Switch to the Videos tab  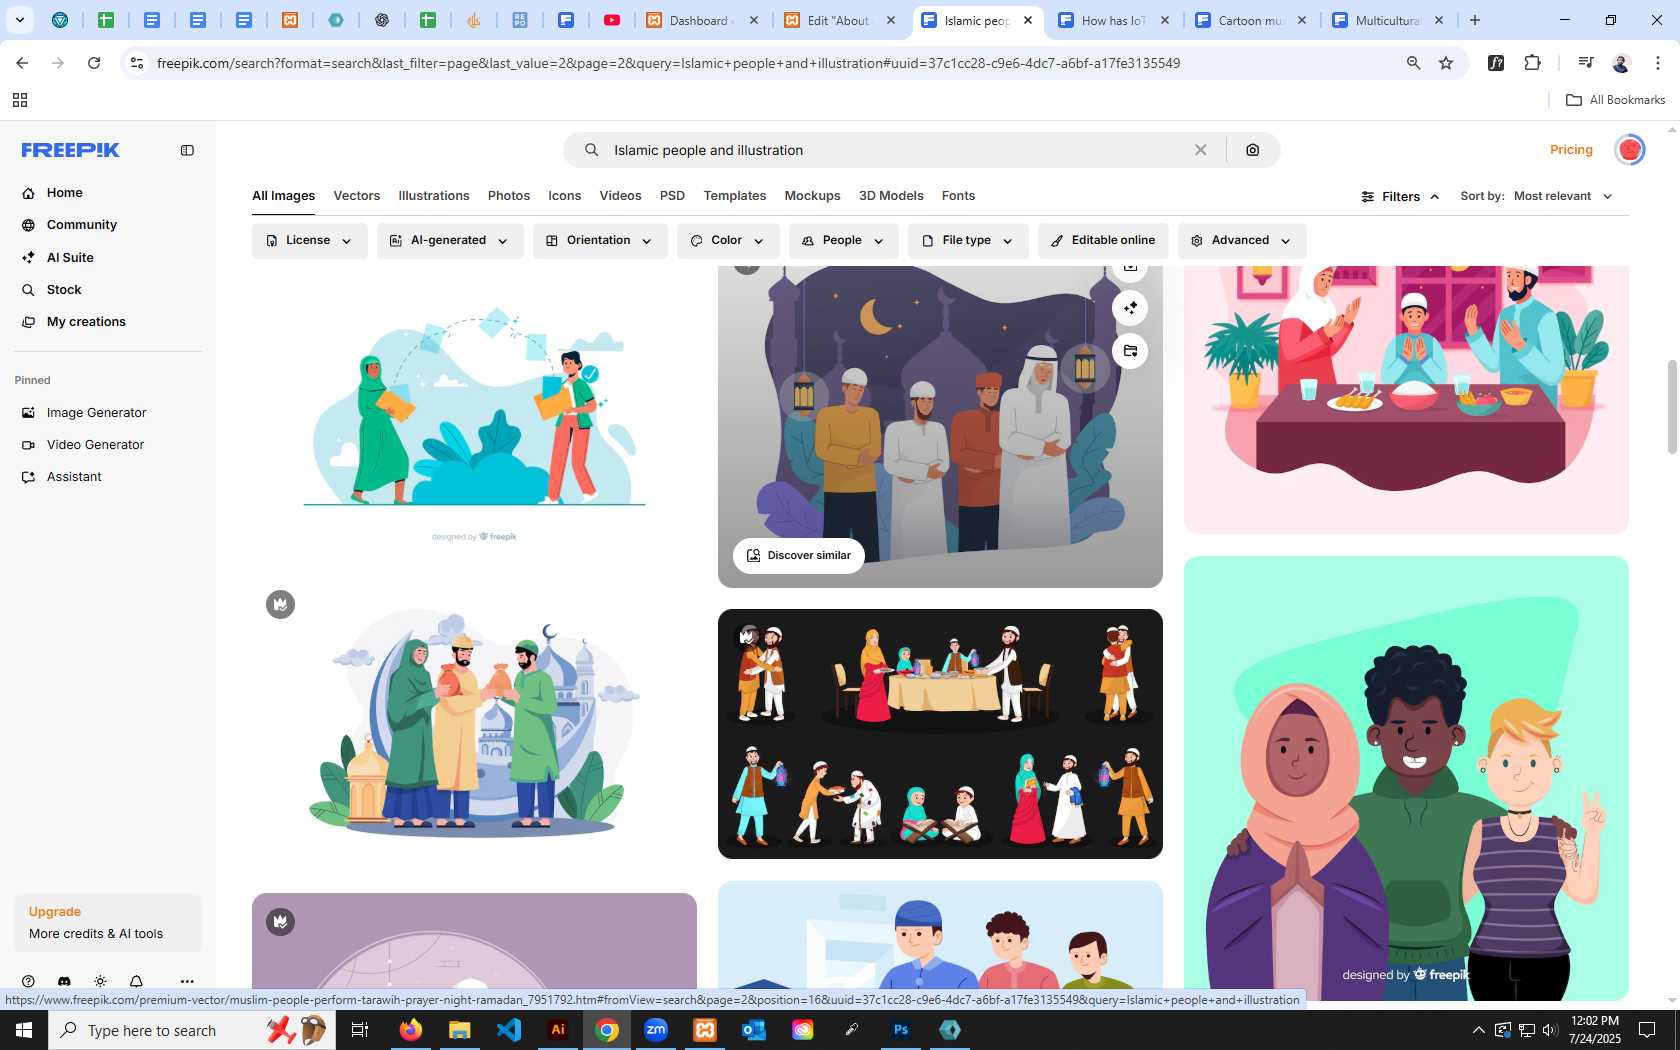pyautogui.click(x=620, y=196)
